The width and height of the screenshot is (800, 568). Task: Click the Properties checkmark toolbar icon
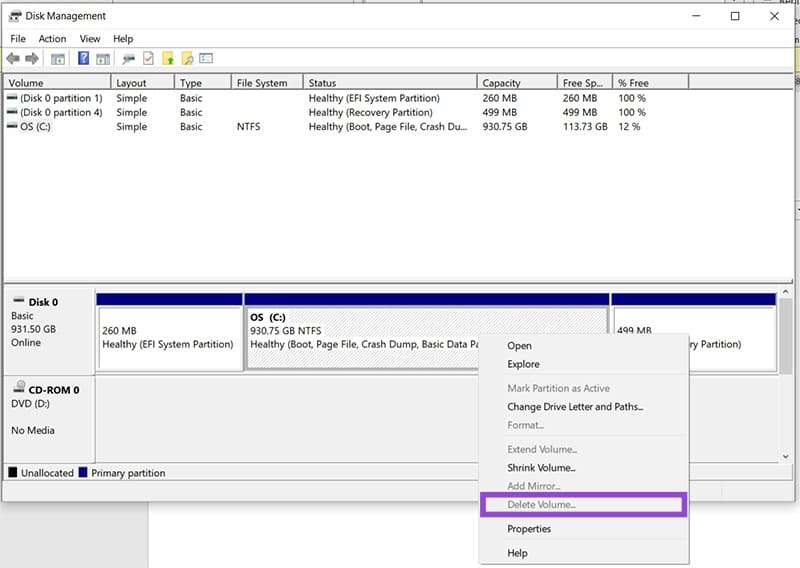point(148,59)
